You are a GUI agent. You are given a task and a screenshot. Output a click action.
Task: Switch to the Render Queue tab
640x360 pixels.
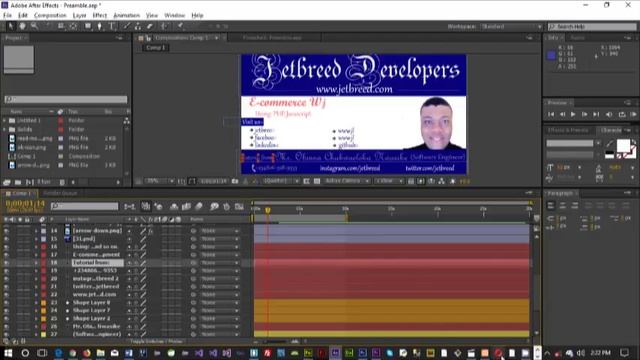pyautogui.click(x=60, y=193)
